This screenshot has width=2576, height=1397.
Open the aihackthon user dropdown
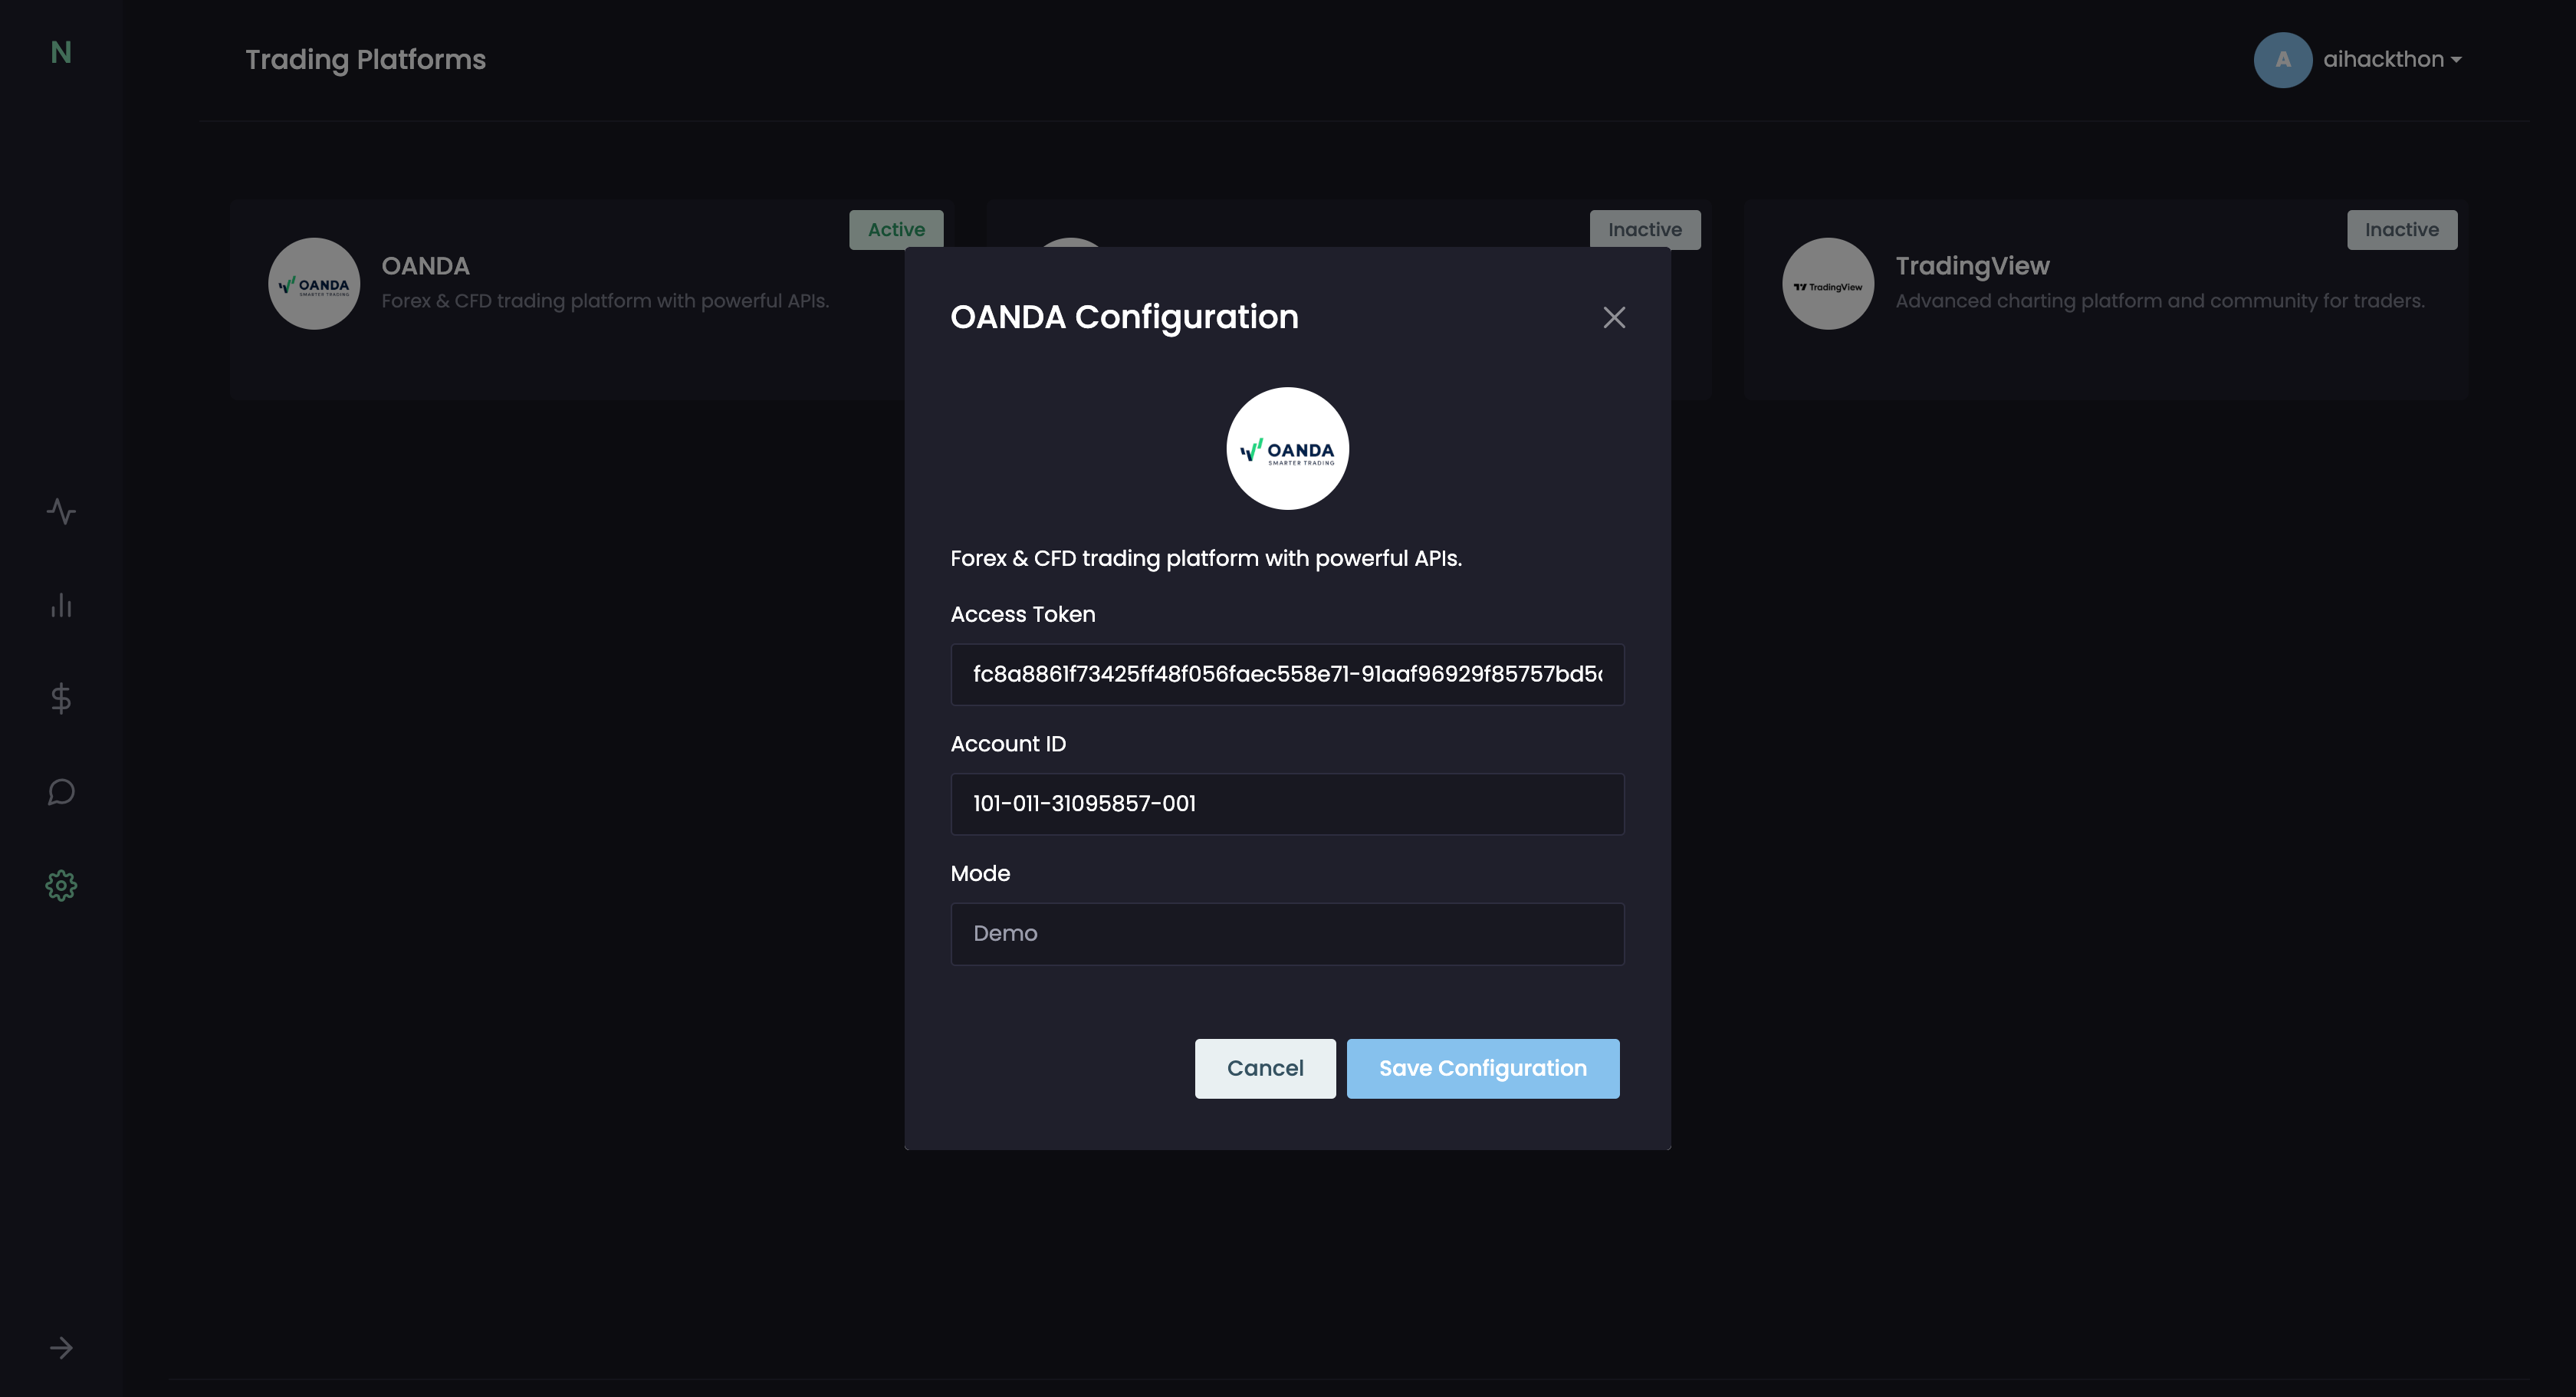[2392, 60]
